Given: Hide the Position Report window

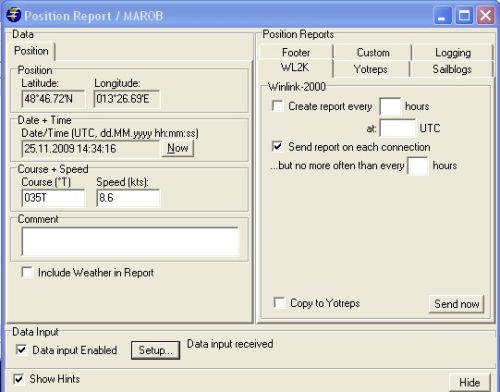Looking at the screenshot, I should tap(469, 382).
